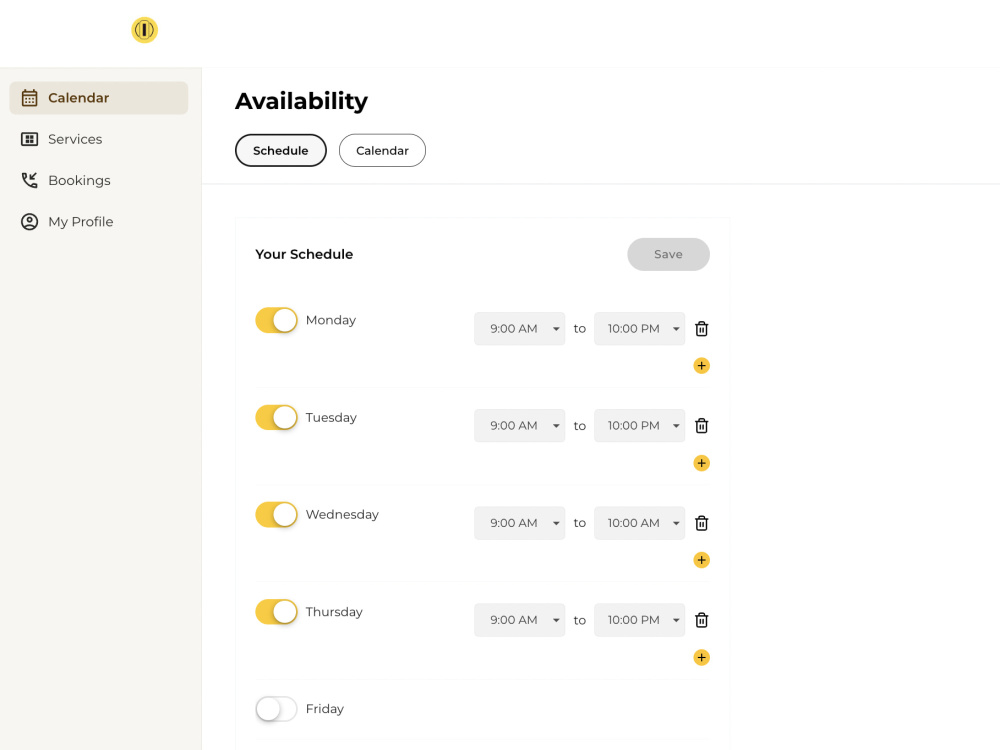Add a time slot for Wednesday
Image resolution: width=1000 pixels, height=750 pixels.
click(x=702, y=560)
